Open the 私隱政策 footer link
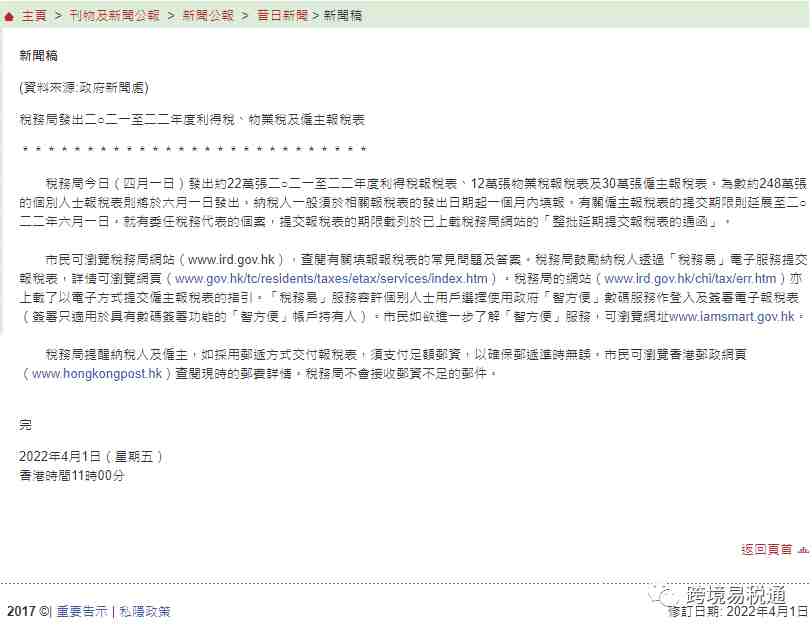Screen dimensions: 812x631 click(x=145, y=611)
